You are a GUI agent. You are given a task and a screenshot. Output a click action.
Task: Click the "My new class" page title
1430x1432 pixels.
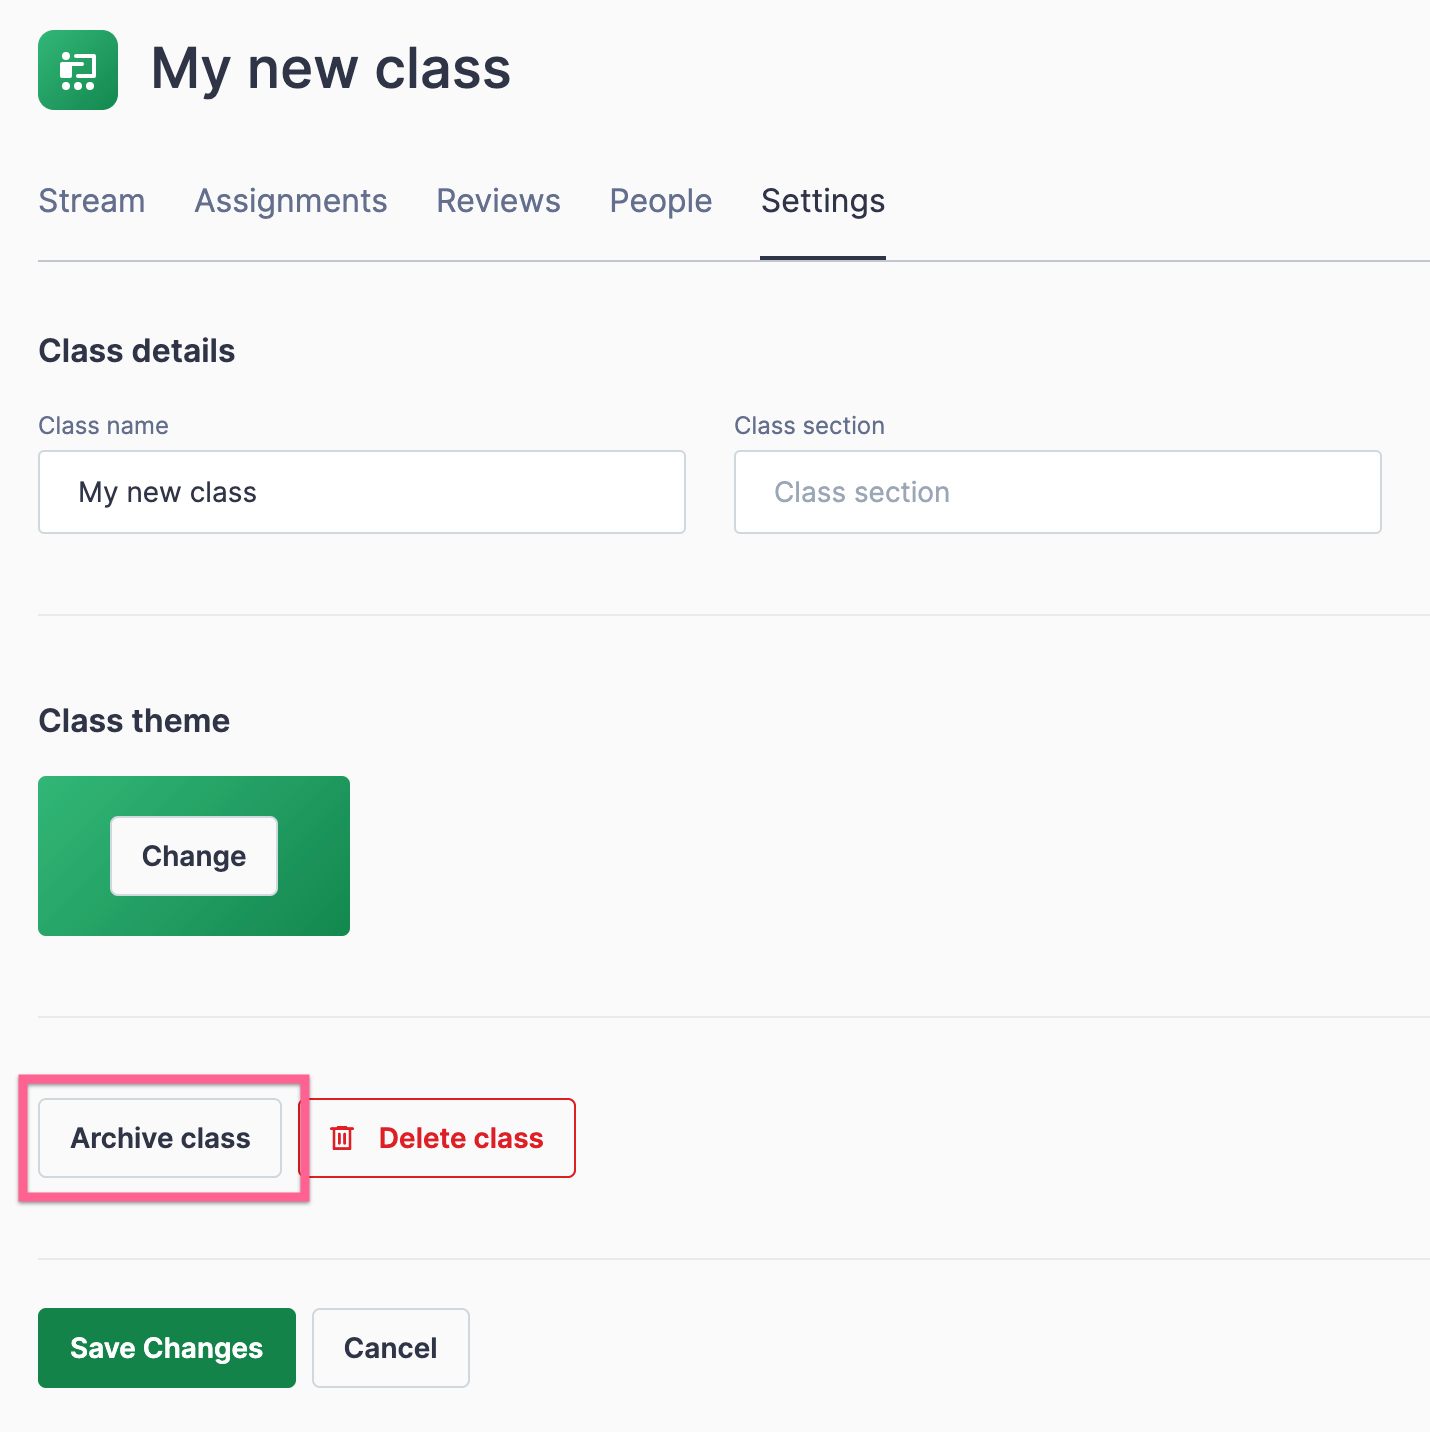[330, 70]
